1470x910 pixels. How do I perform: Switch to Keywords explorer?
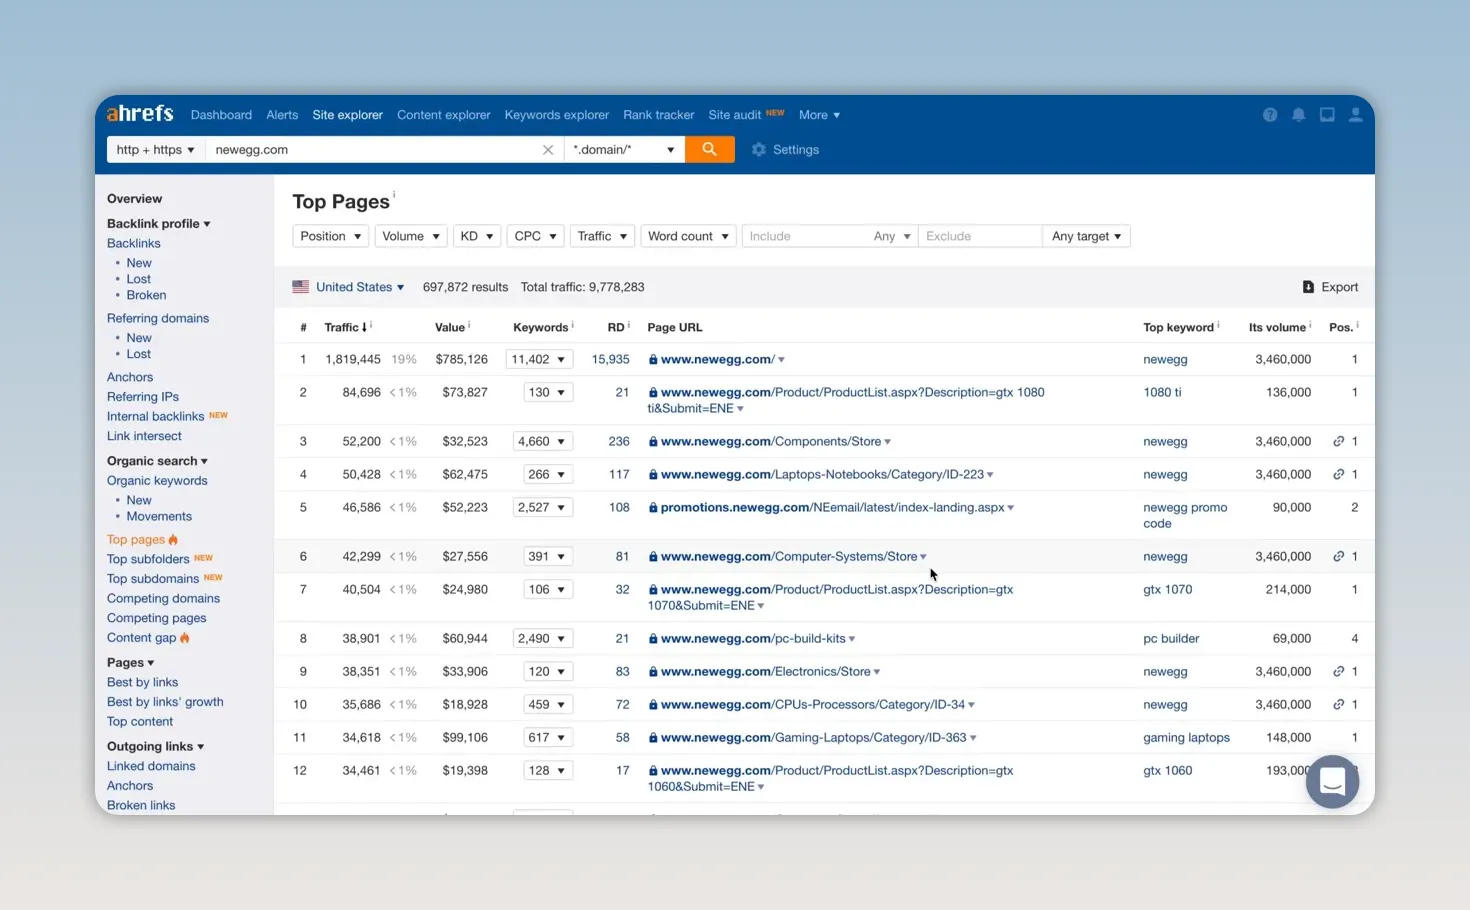tap(556, 115)
